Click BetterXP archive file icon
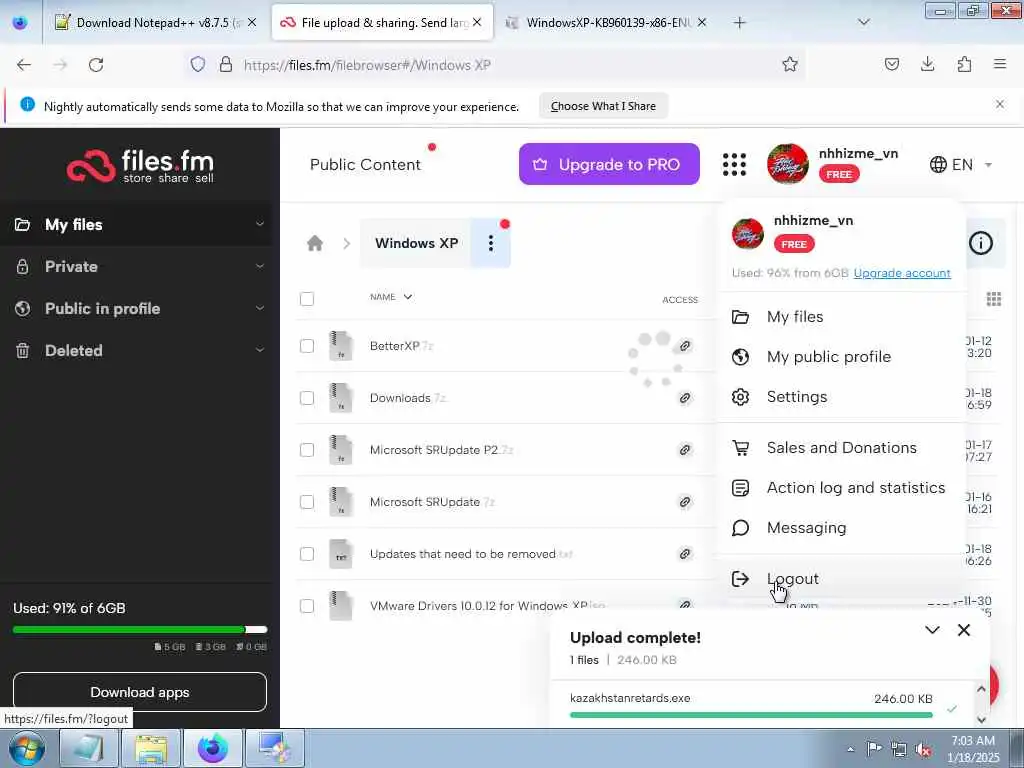Viewport: 1024px width, 768px height. (340, 346)
